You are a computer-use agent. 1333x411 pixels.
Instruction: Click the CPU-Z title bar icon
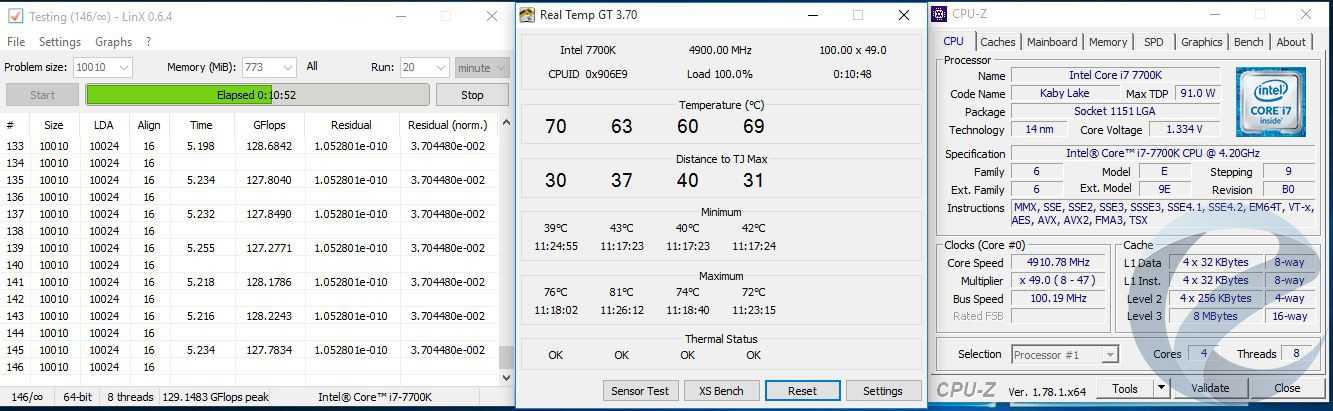tap(939, 14)
